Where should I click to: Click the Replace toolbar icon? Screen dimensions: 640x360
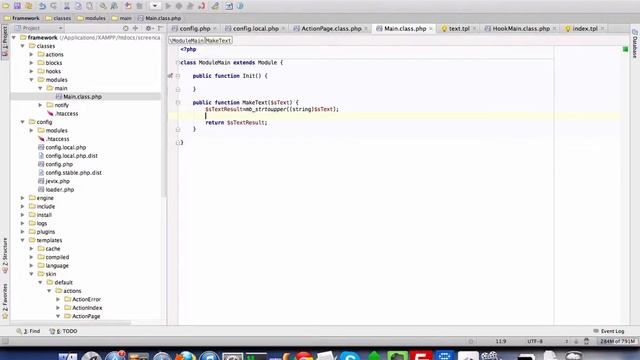114,6
